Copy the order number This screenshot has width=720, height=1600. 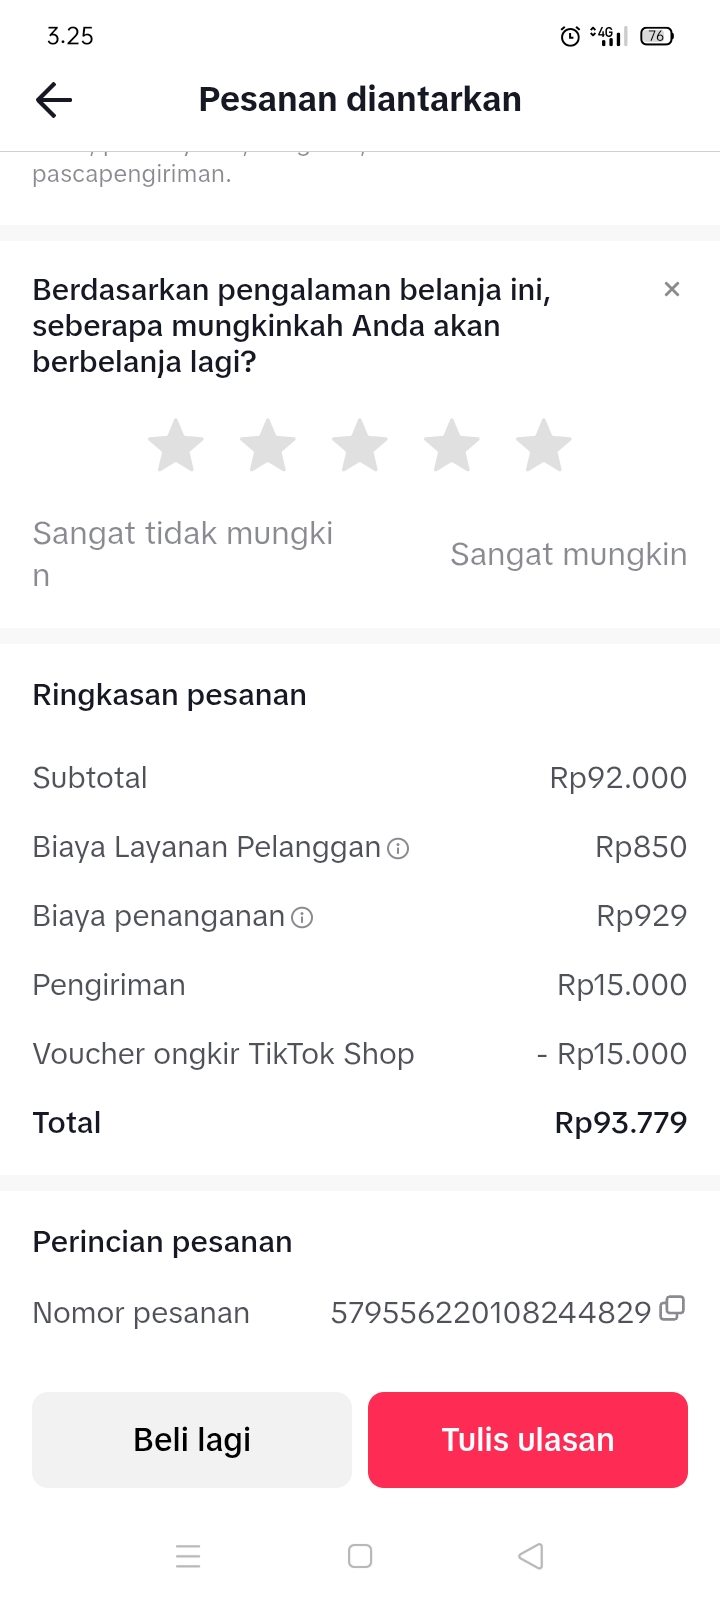click(673, 1309)
